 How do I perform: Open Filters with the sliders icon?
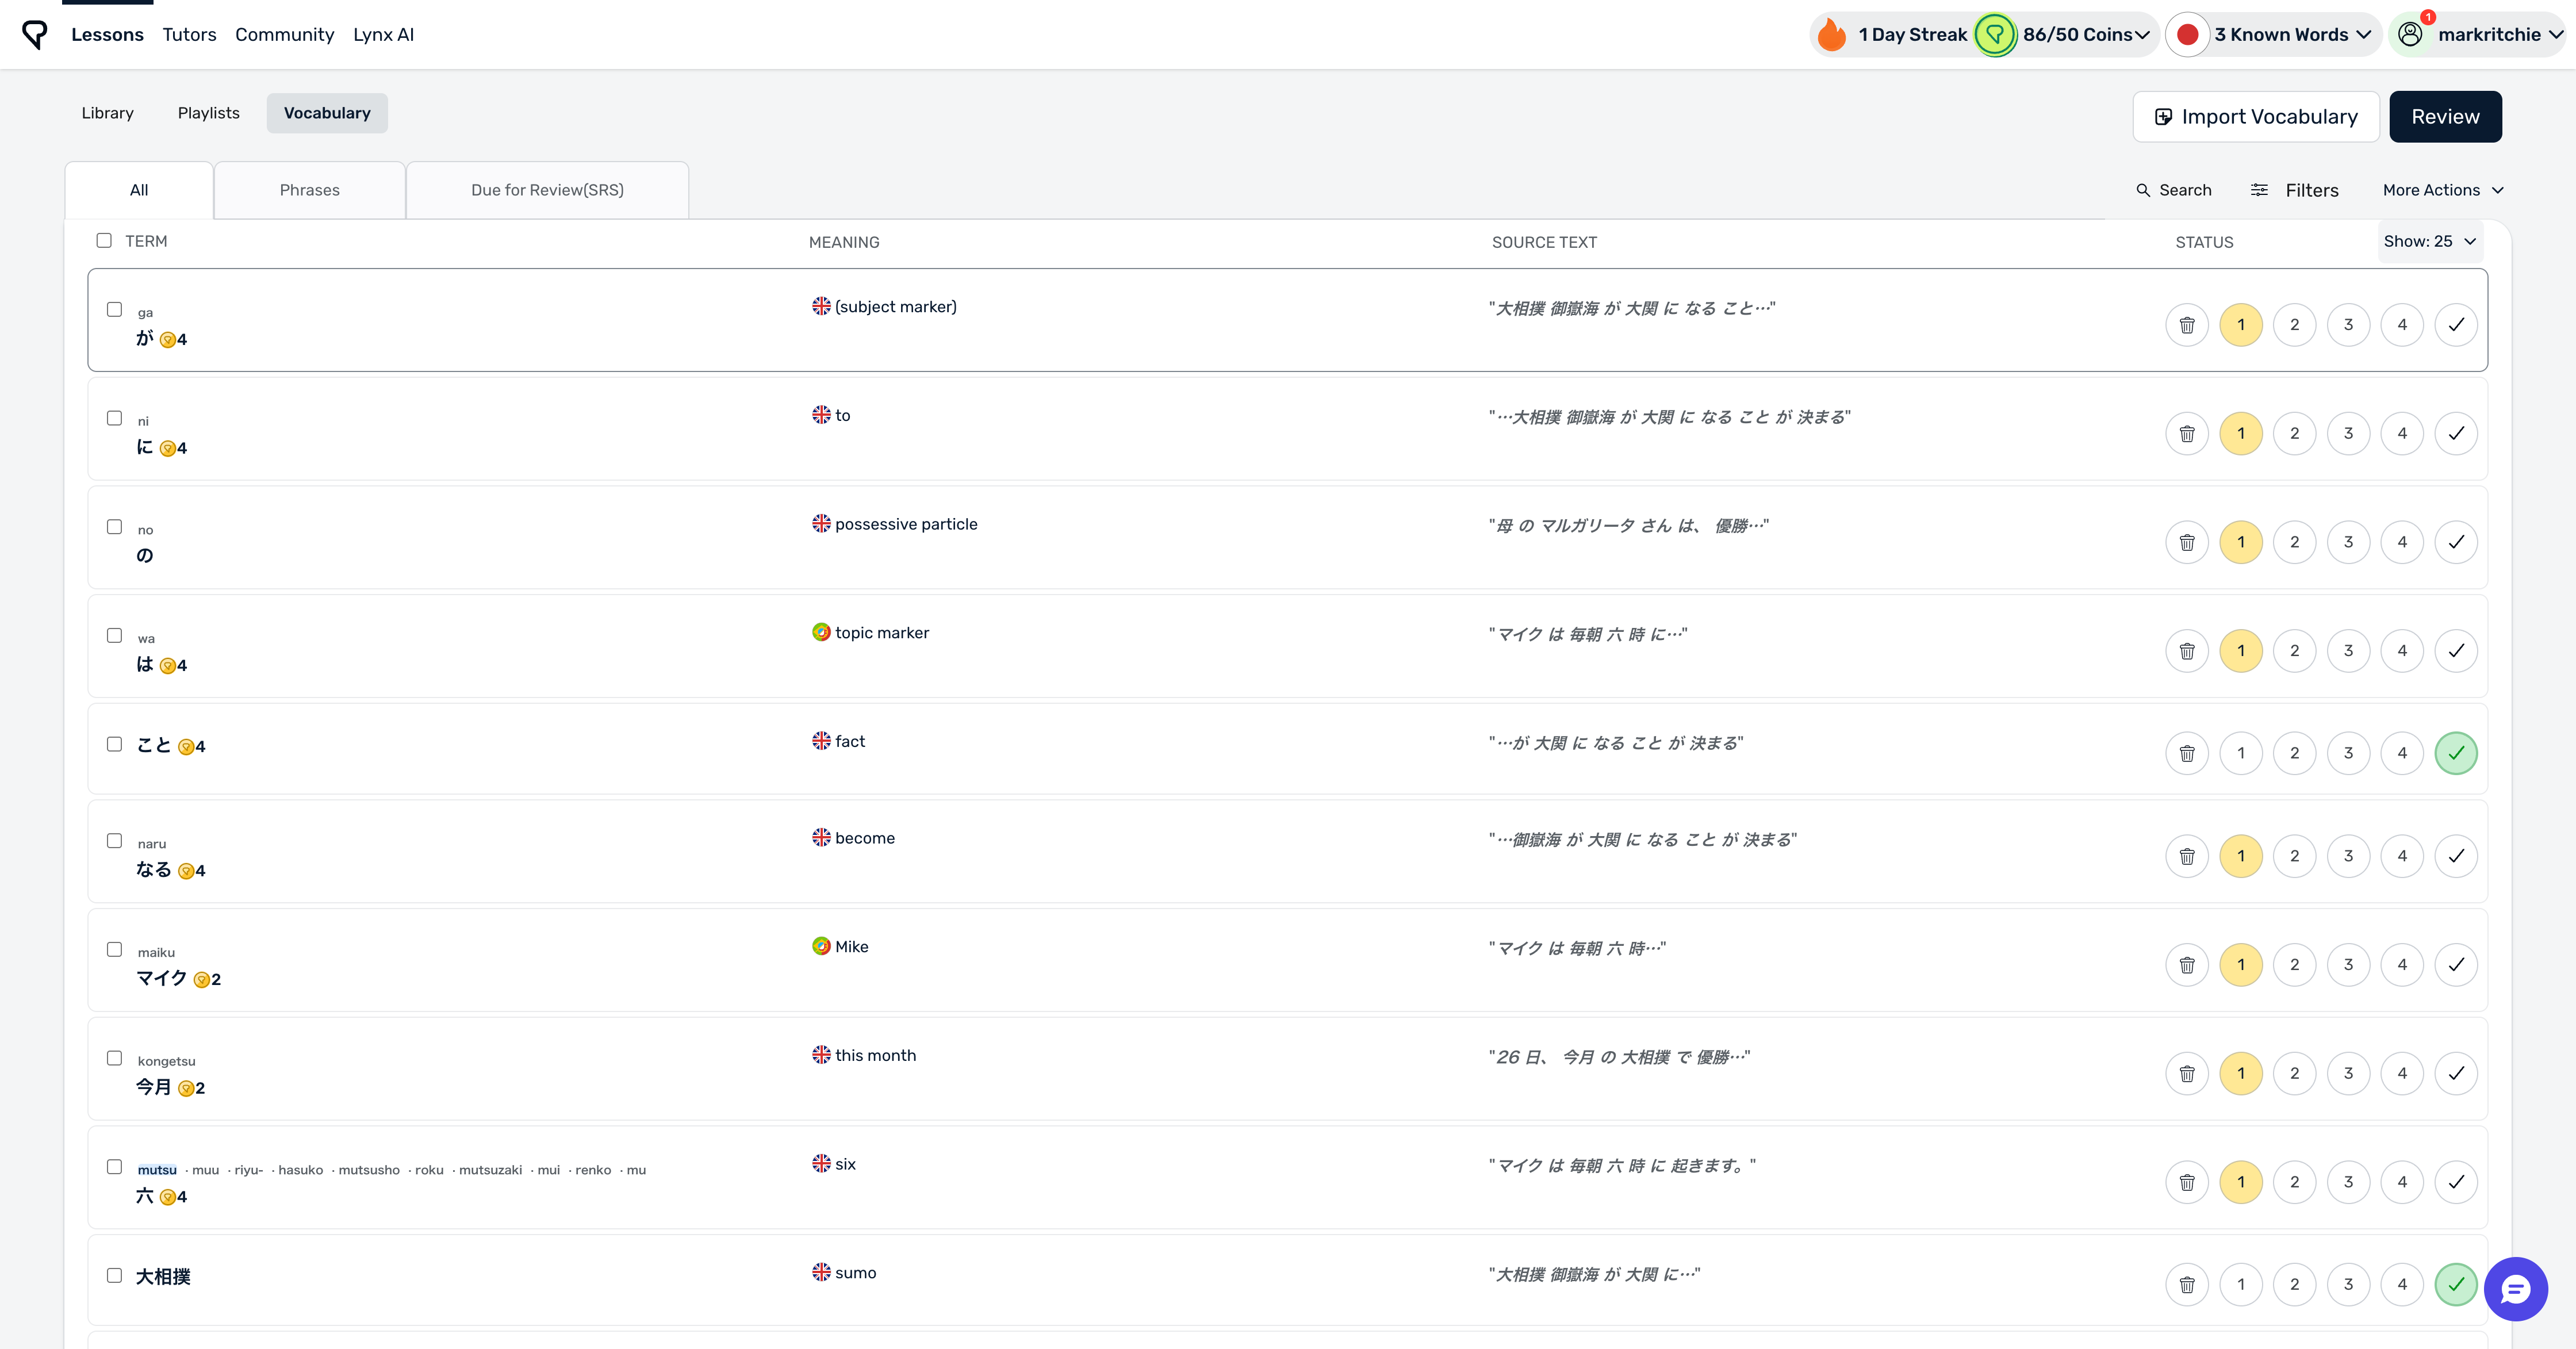pyautogui.click(x=2259, y=190)
